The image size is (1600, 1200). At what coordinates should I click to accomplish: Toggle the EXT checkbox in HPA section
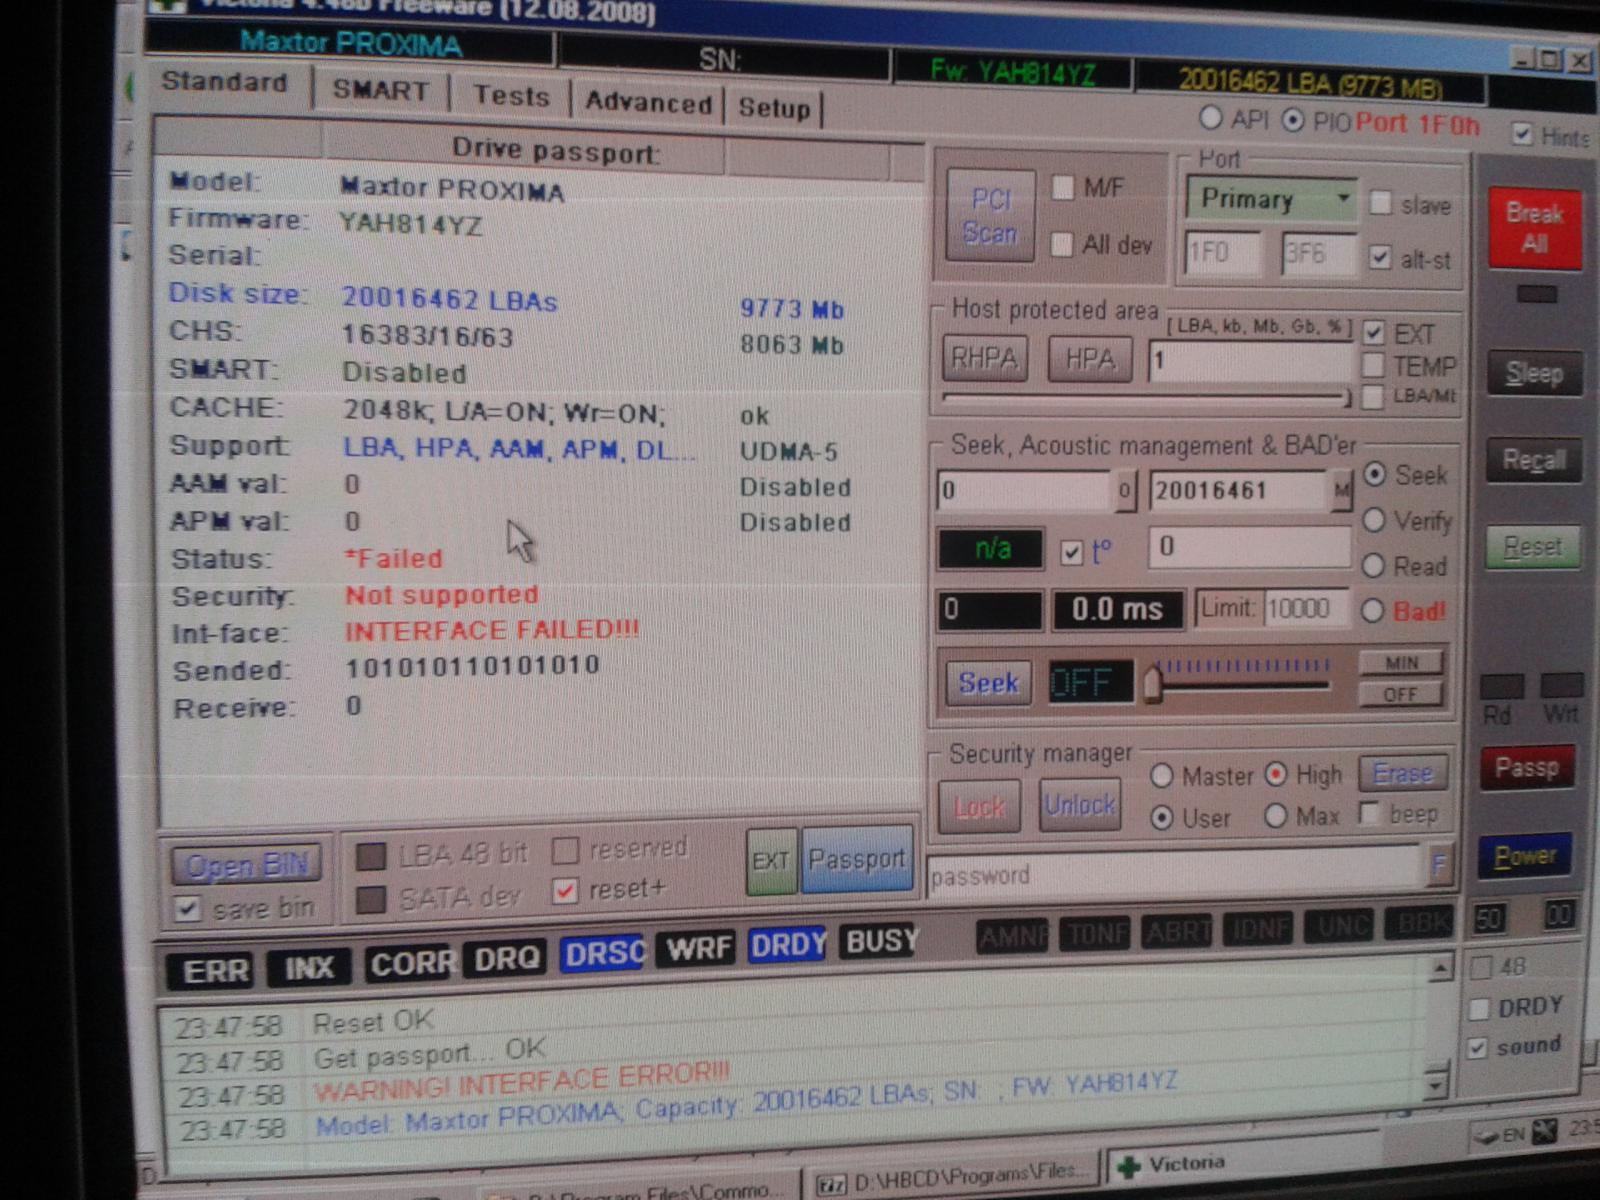tap(1375, 333)
